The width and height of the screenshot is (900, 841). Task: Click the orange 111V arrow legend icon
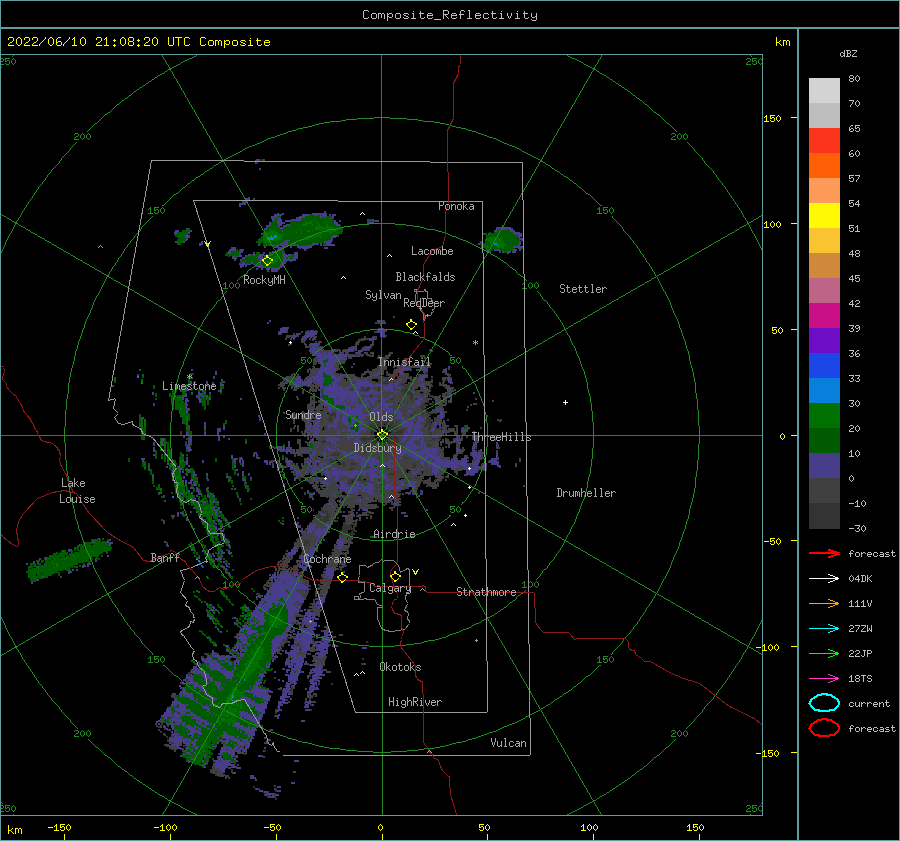click(824, 603)
